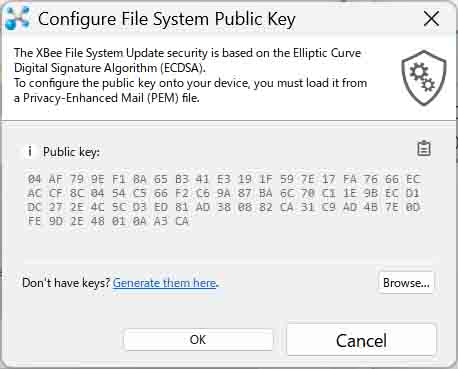This screenshot has width=458, height=369.
Task: Confirm with the OK button
Action: click(198, 340)
